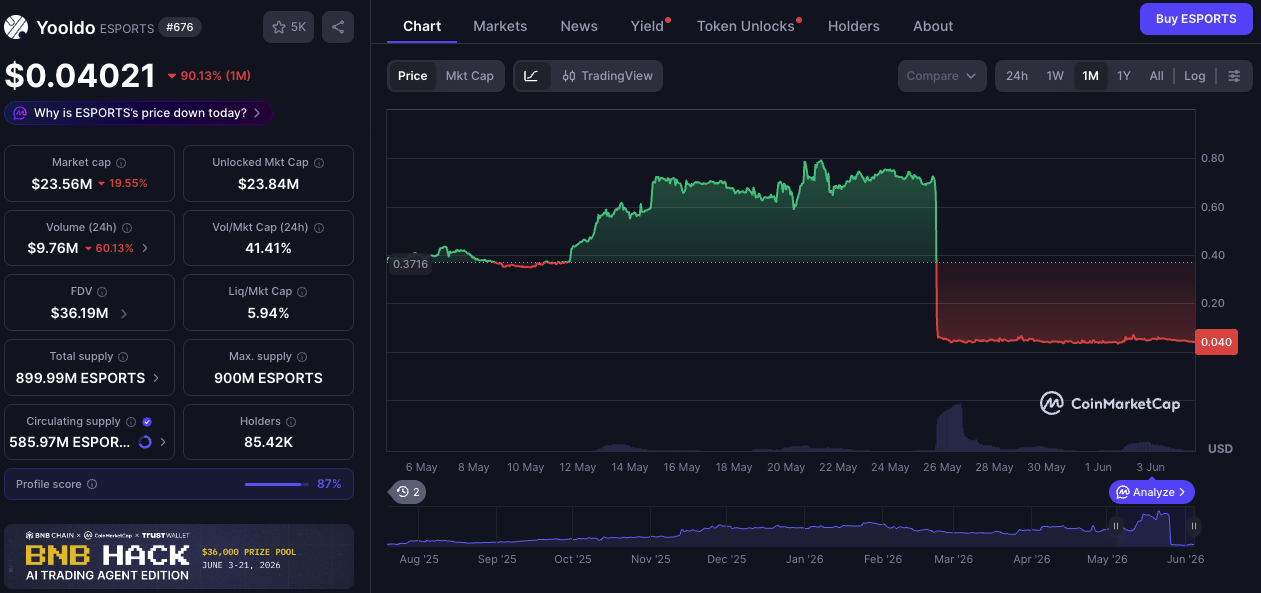Screen dimensions: 1261x593
Task: Click the left range handle on mini timeline
Action: tap(1116, 526)
